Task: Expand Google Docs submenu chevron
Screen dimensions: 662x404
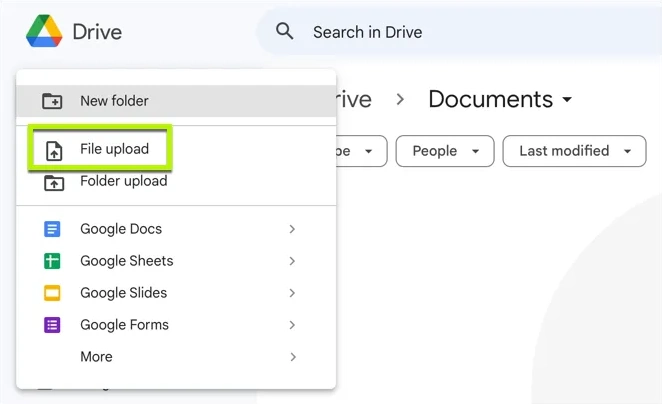Action: (x=292, y=229)
